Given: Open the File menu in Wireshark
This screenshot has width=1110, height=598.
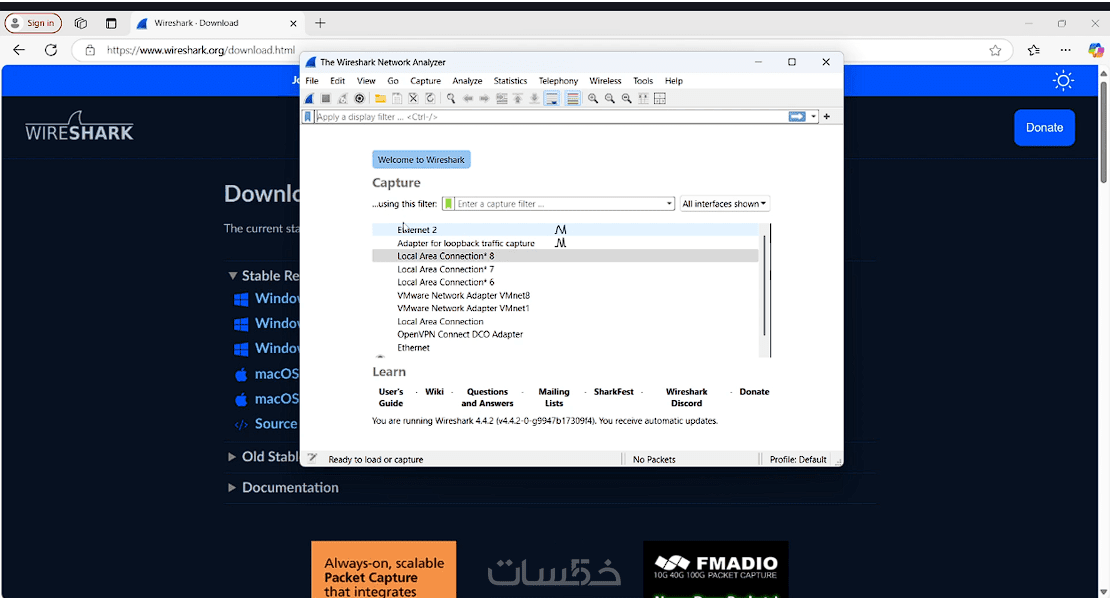Looking at the screenshot, I should click(x=311, y=81).
